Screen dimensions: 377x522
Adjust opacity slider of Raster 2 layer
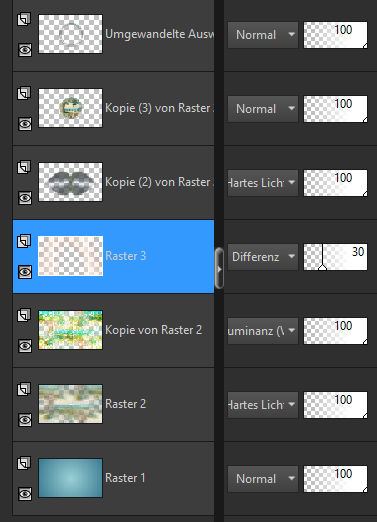click(x=335, y=405)
